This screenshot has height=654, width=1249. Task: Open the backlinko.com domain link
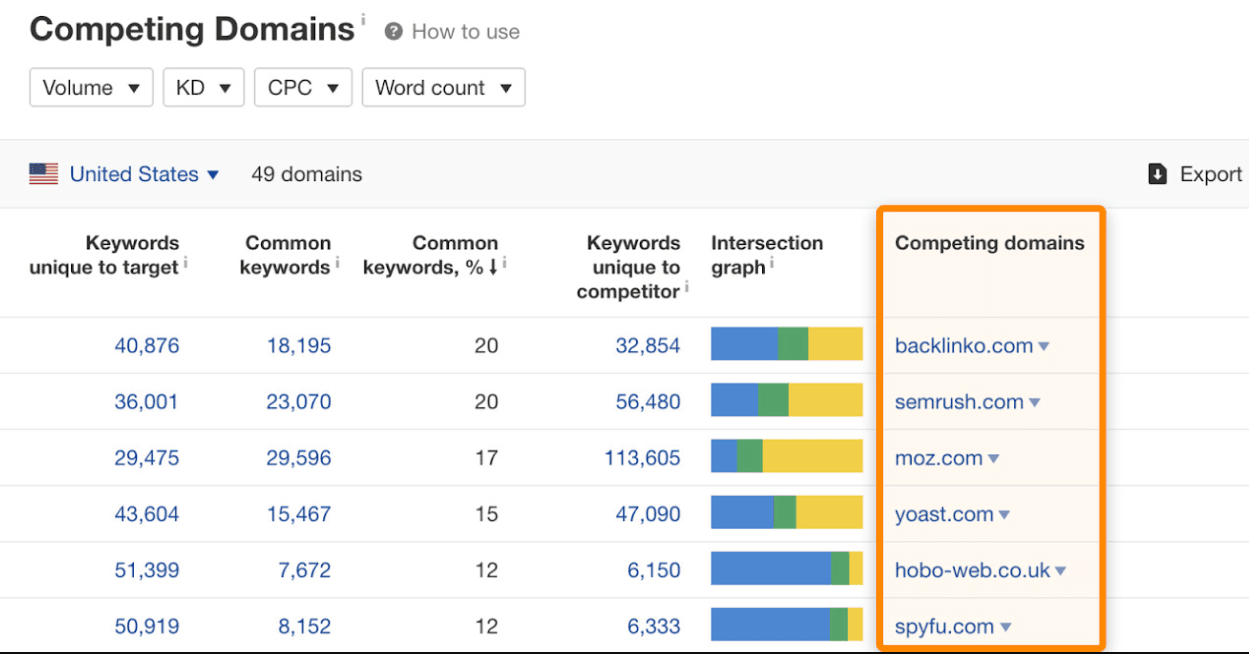pos(964,346)
